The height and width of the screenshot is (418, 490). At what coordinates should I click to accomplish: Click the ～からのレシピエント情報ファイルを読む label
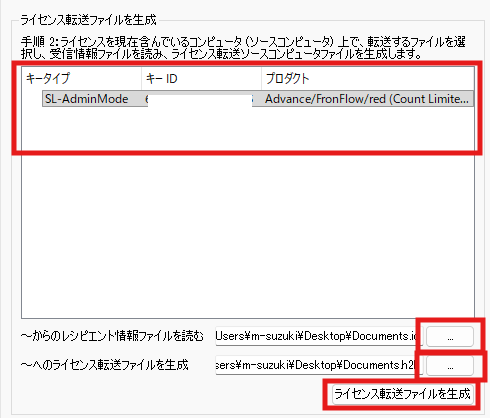[112, 336]
